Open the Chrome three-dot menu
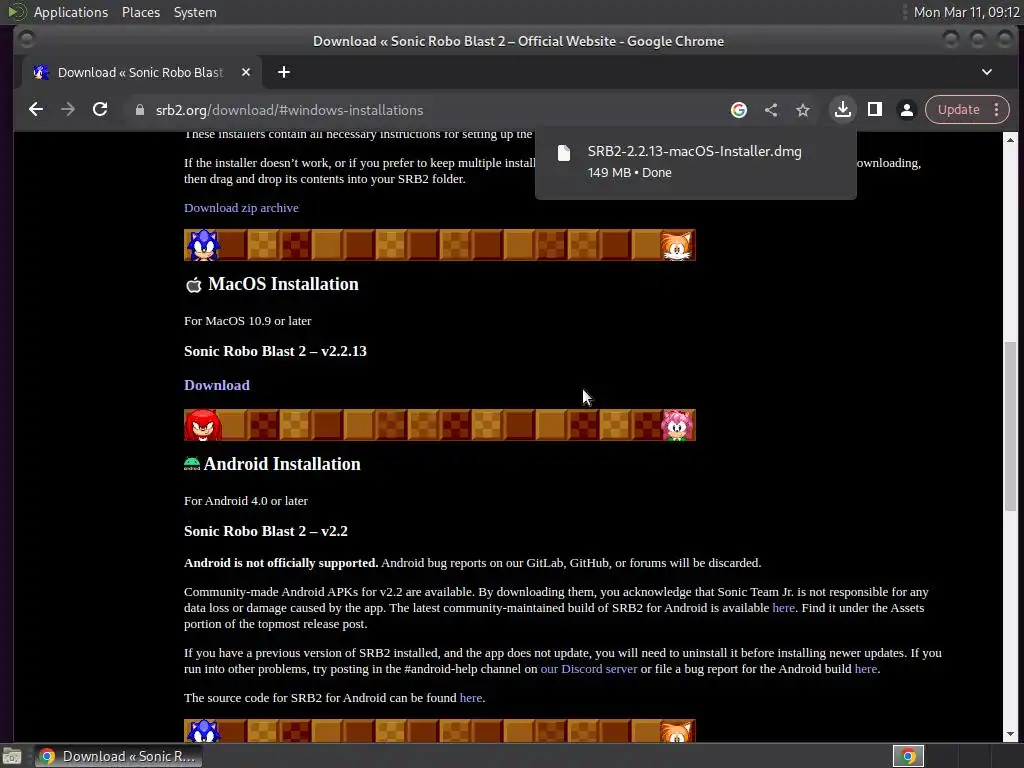Screen dimensions: 1024x768 click(997, 110)
